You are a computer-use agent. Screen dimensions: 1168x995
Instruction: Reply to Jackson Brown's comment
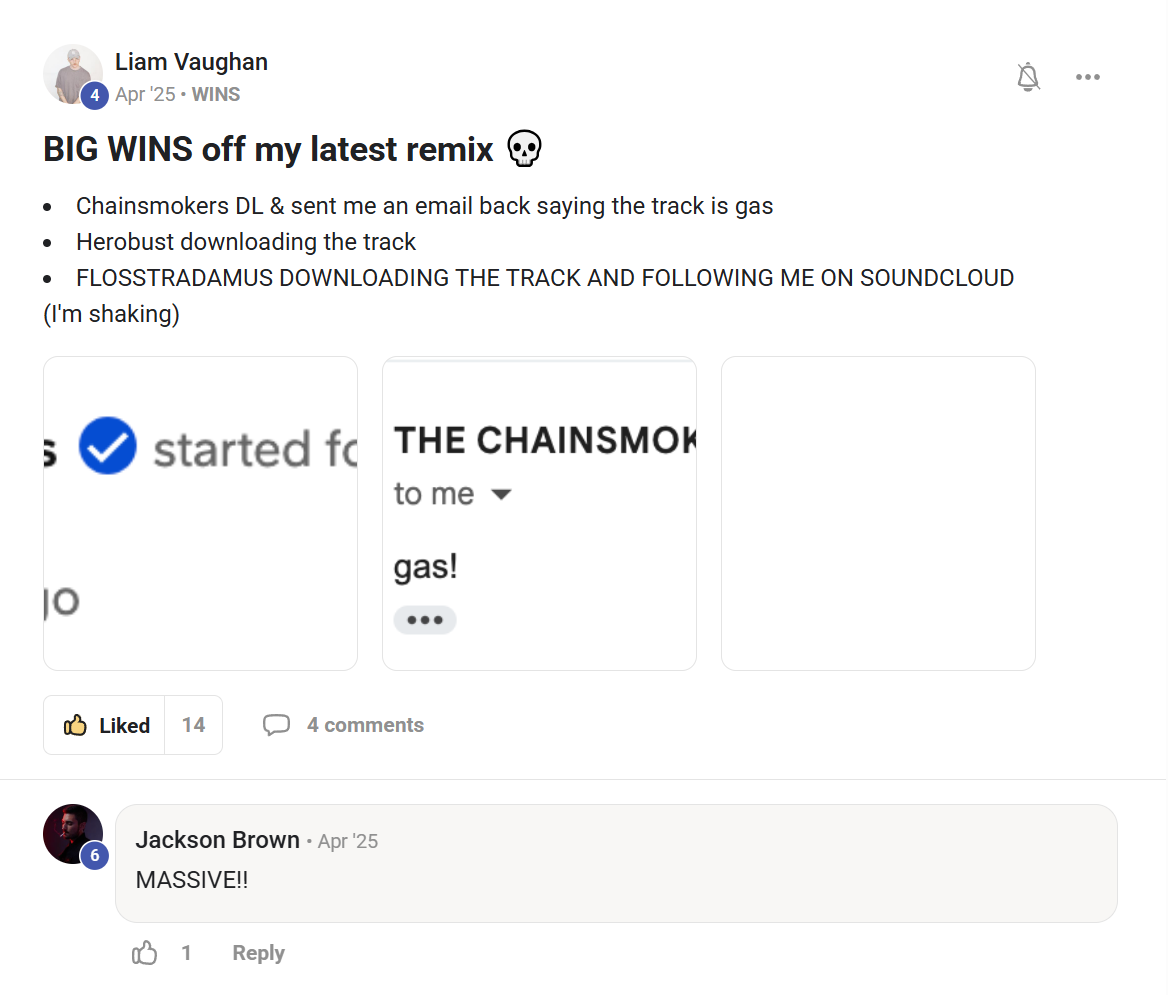pyautogui.click(x=258, y=953)
